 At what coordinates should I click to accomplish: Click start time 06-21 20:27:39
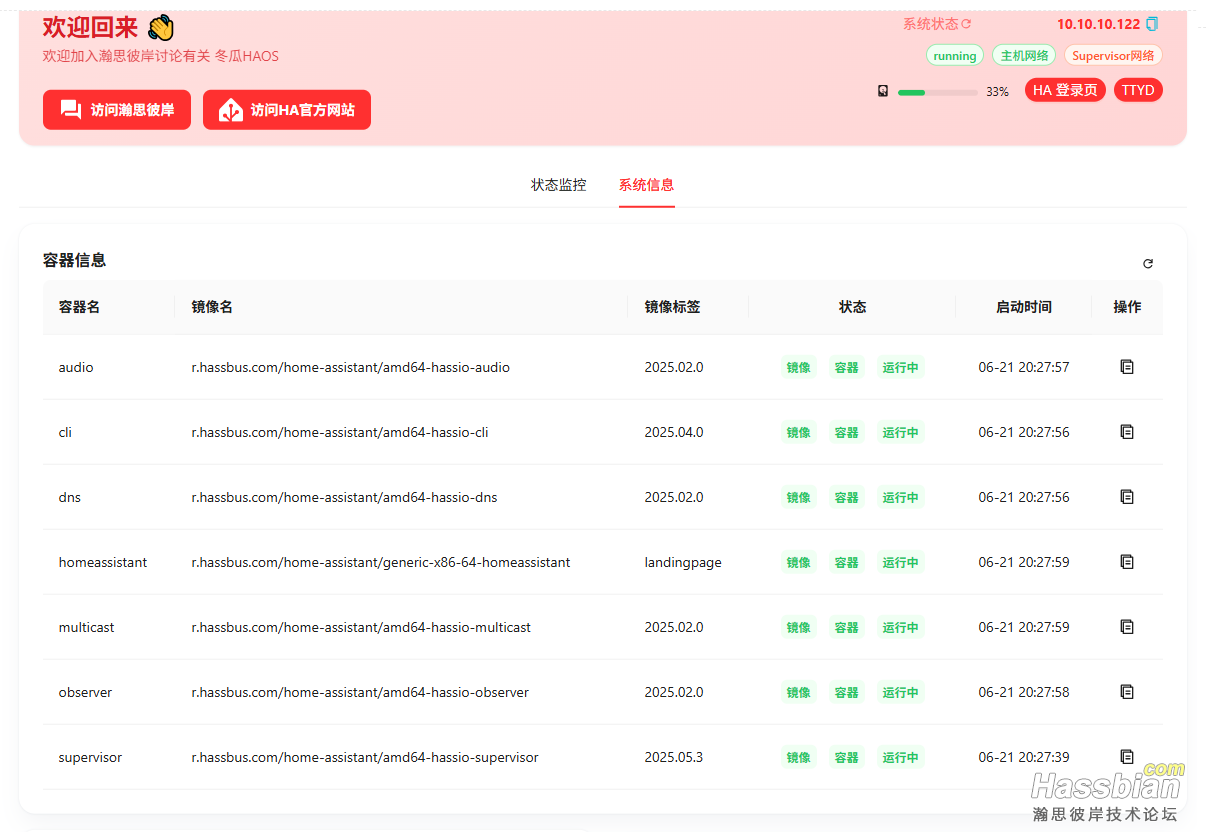click(x=1024, y=757)
